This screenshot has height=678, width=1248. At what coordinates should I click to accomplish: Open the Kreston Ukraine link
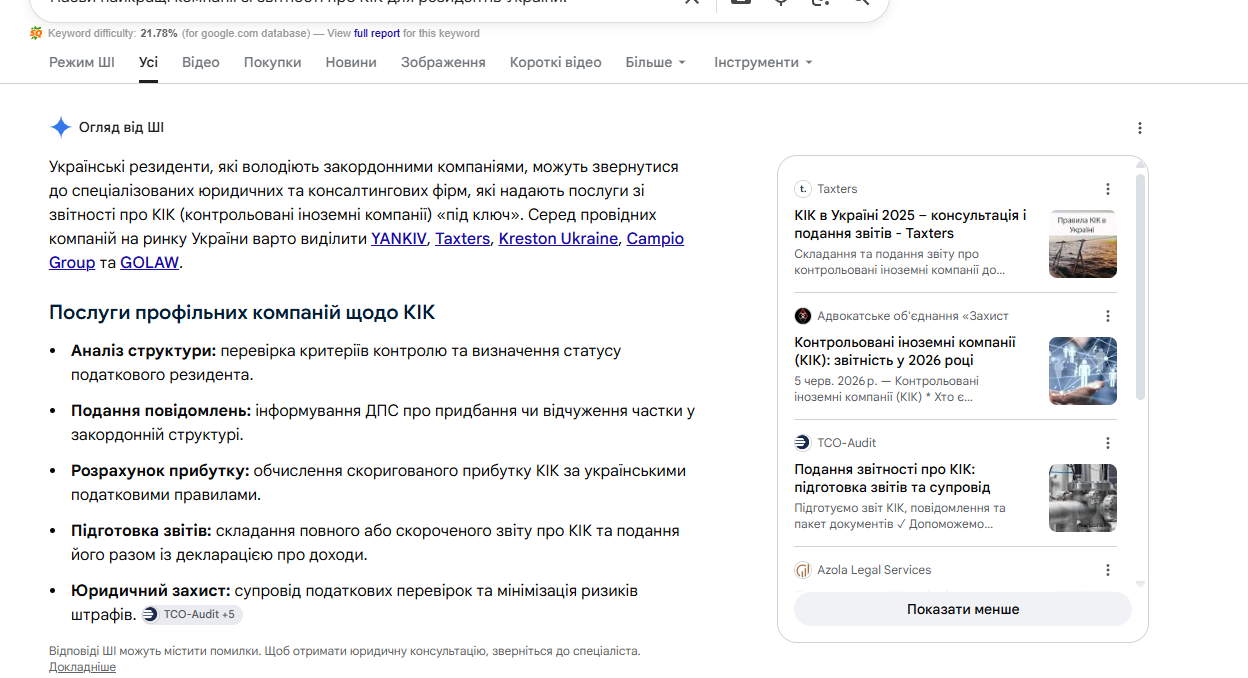558,238
